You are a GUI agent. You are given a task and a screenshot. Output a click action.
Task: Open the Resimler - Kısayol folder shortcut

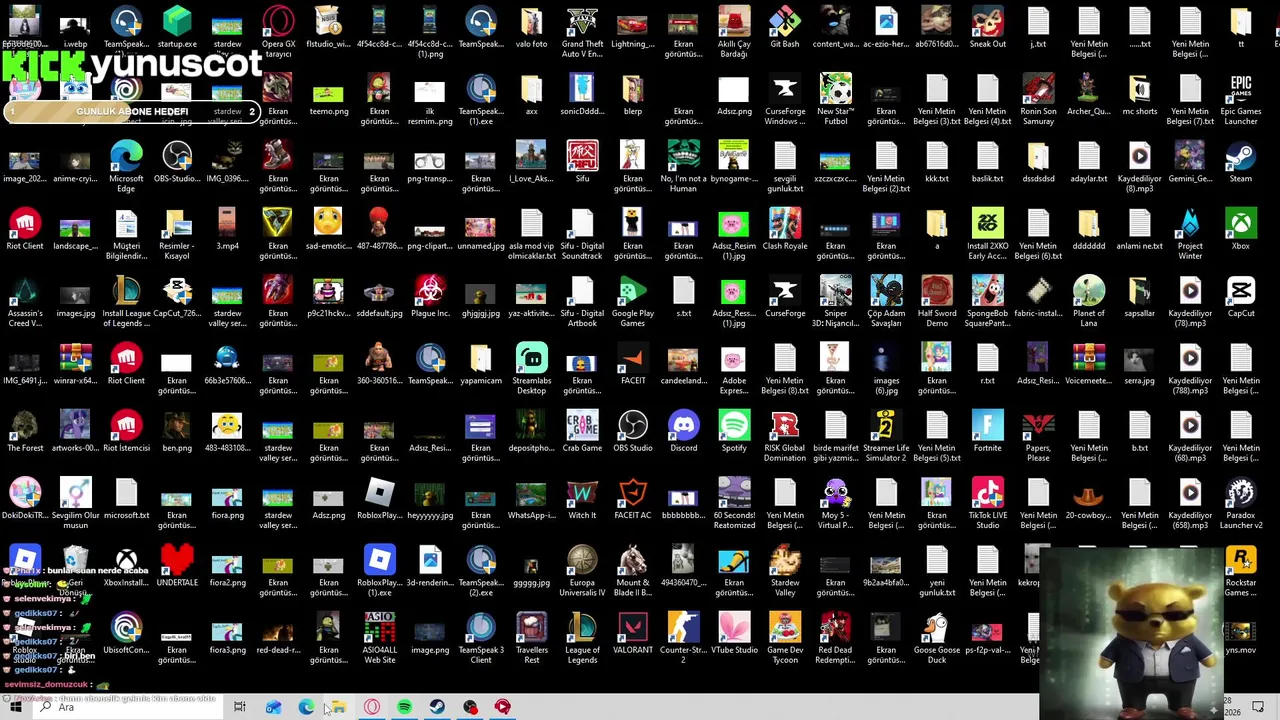(177, 234)
